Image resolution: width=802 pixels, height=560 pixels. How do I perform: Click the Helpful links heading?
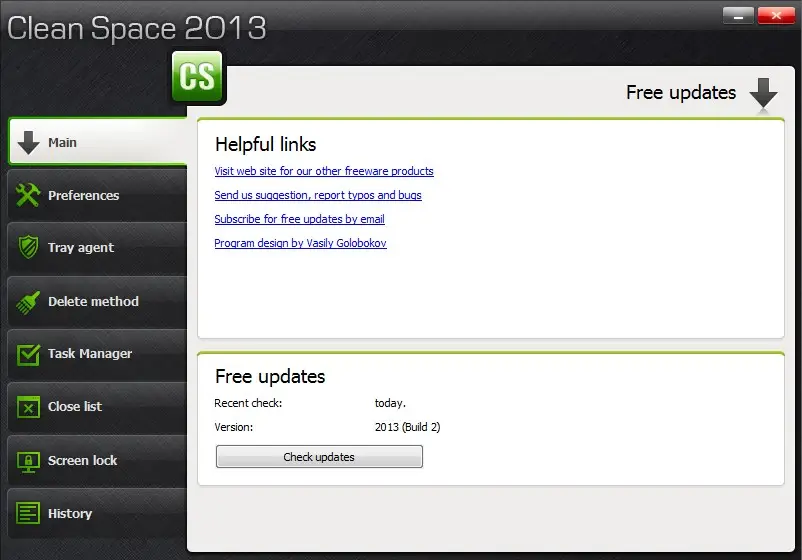tap(265, 144)
